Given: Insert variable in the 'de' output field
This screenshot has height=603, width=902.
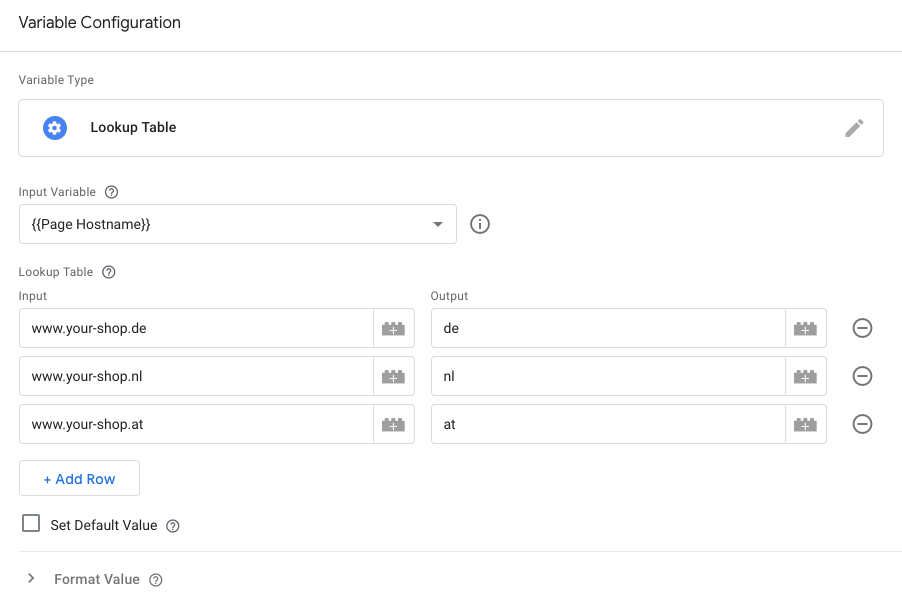Looking at the screenshot, I should pos(805,329).
